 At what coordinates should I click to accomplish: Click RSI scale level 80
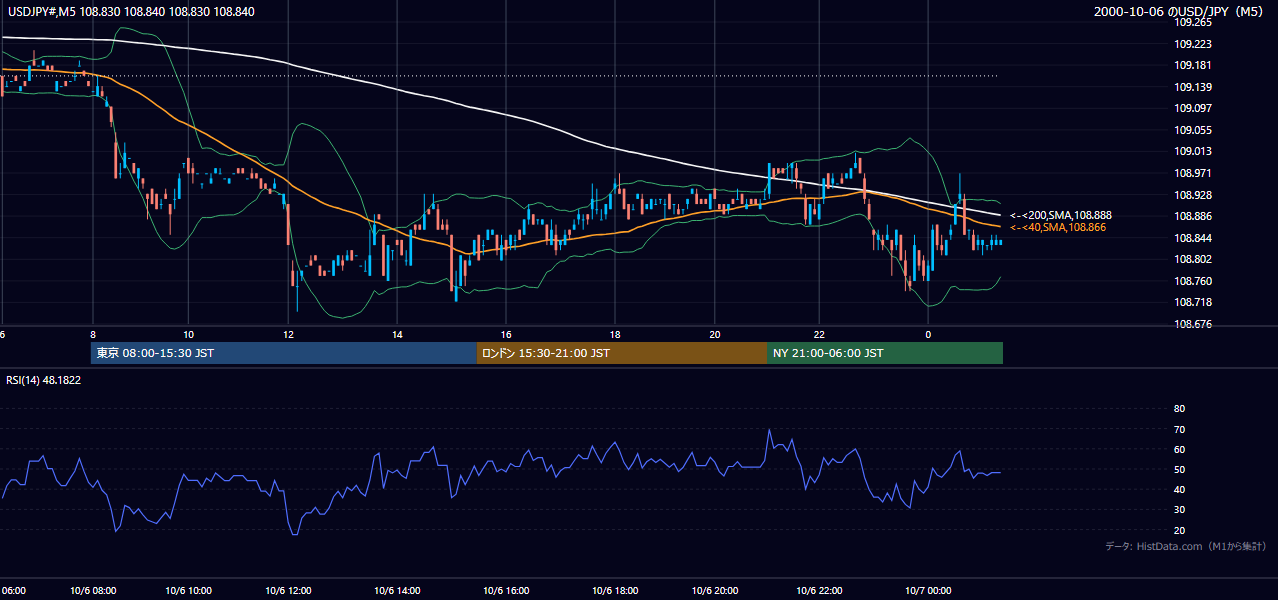pos(1179,409)
